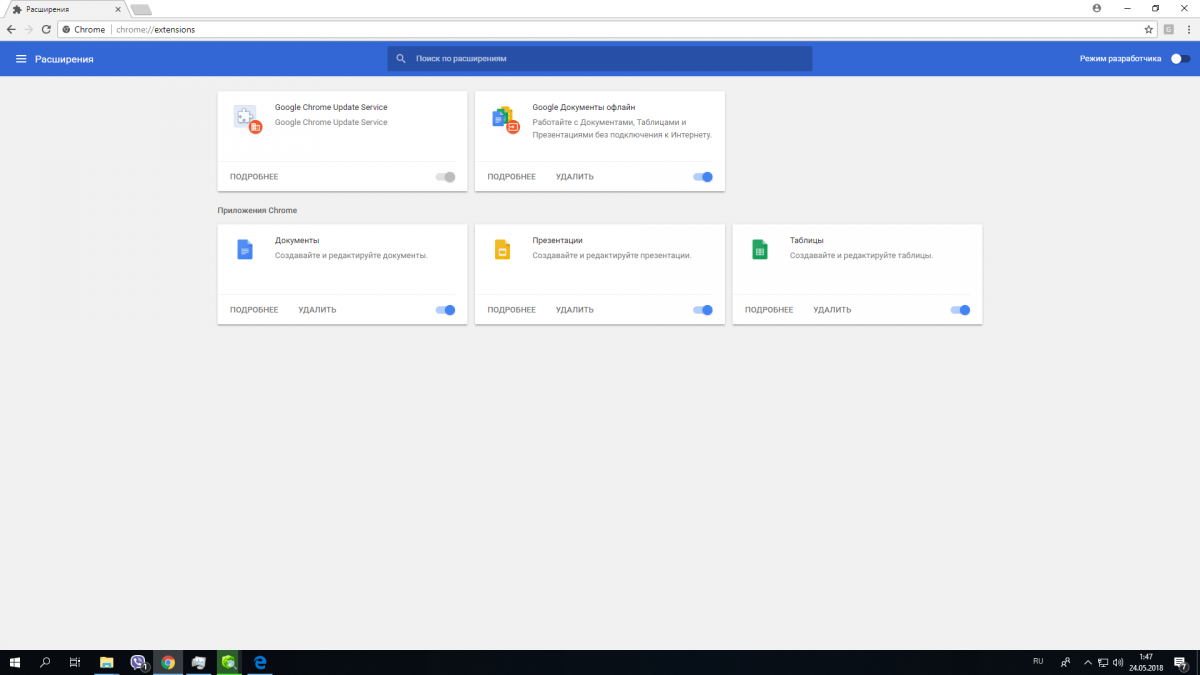Click Удалить for Google Документы офлайн
1200x675 pixels.
click(575, 177)
